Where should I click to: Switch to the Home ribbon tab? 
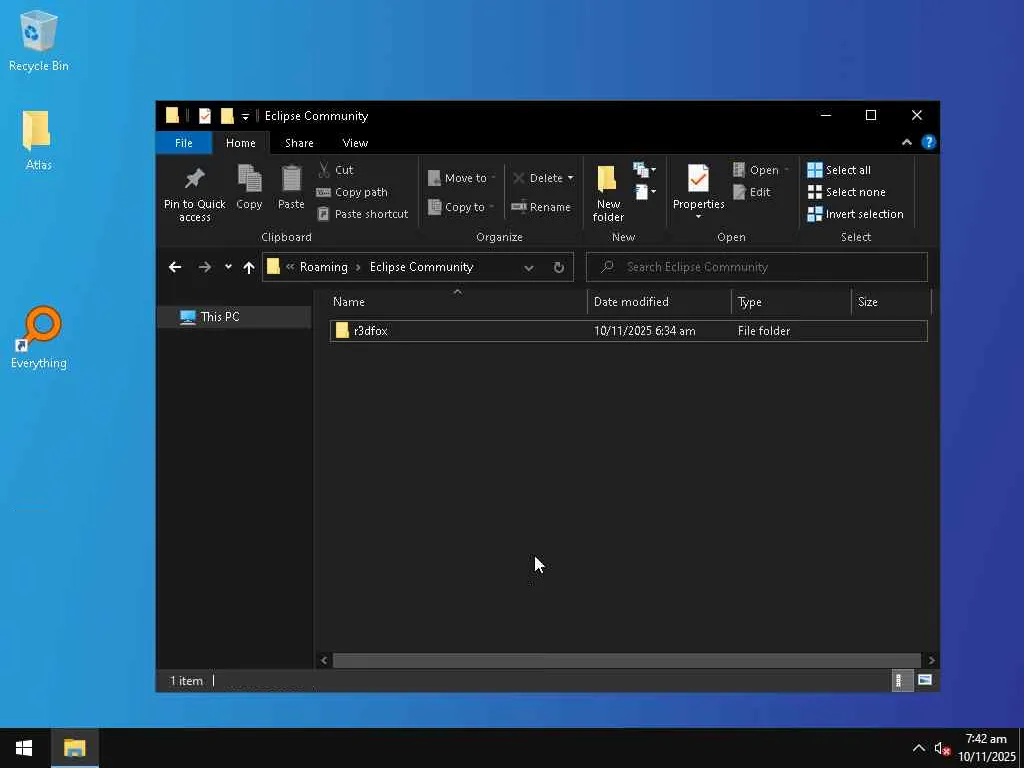pyautogui.click(x=240, y=142)
